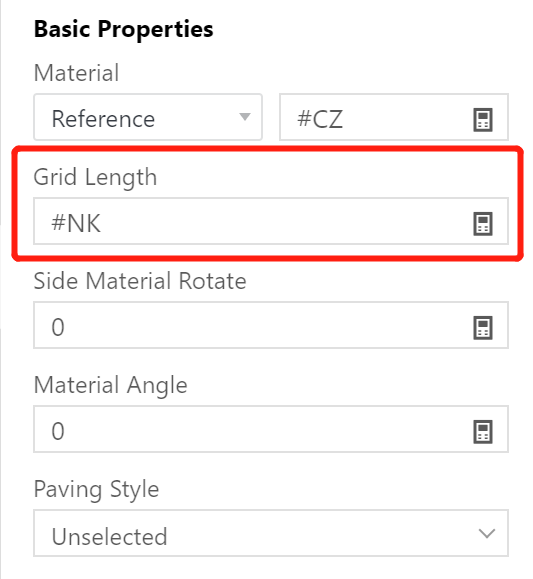Image resolution: width=533 pixels, height=579 pixels.
Task: Click the Grid Length label
Action: [x=95, y=178]
